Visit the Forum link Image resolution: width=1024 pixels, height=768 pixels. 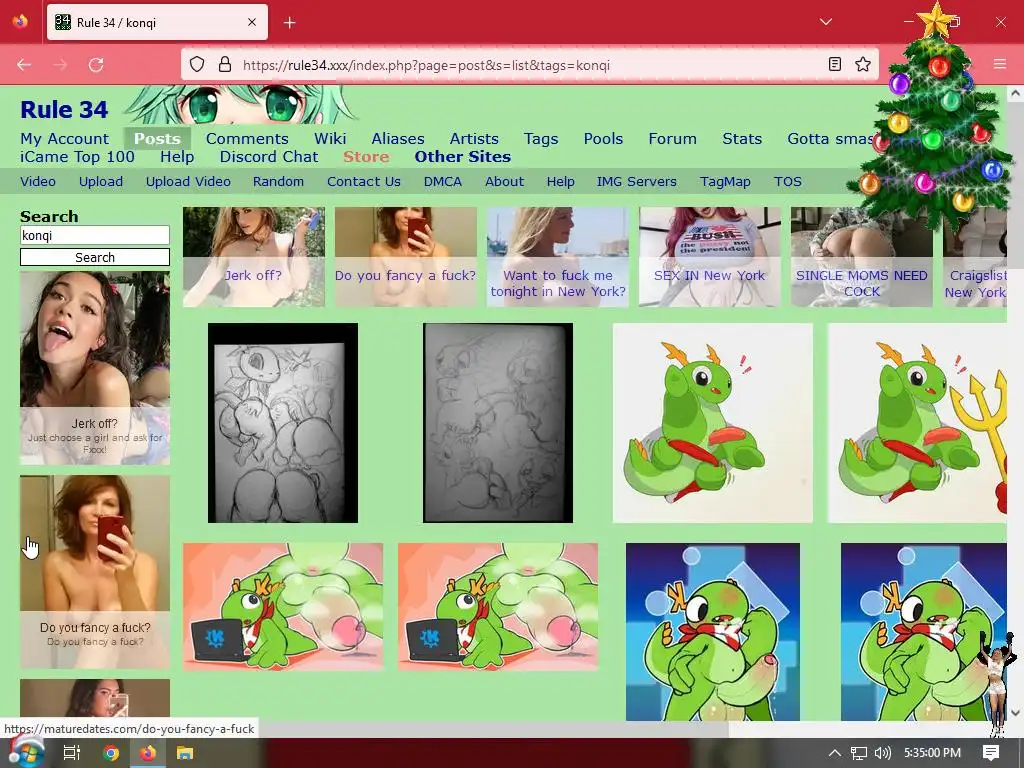click(x=673, y=138)
